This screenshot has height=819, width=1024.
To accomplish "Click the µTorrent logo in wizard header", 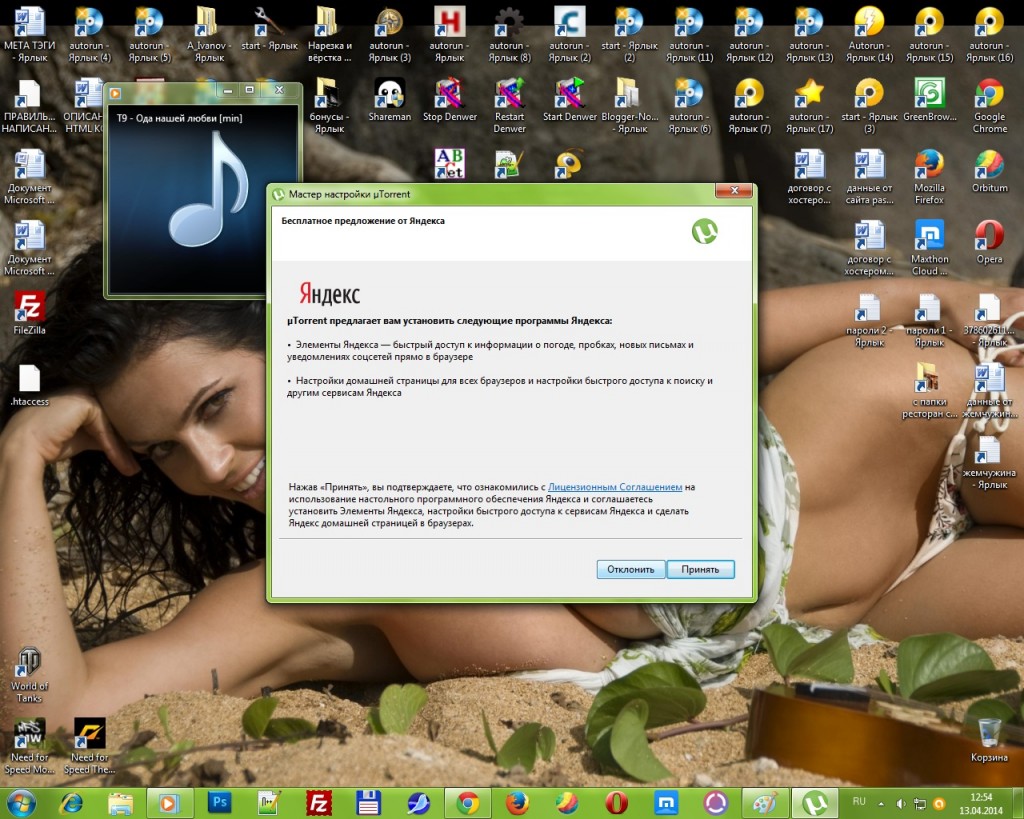I will pos(705,231).
